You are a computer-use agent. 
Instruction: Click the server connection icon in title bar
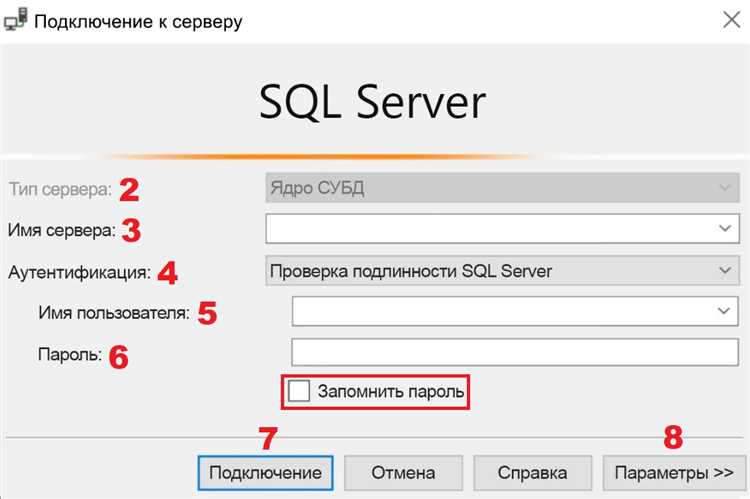coord(16,20)
